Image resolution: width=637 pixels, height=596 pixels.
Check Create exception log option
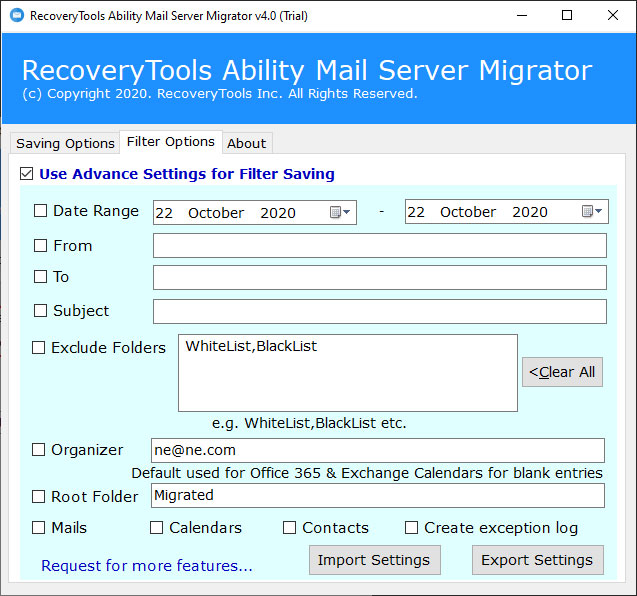click(411, 528)
